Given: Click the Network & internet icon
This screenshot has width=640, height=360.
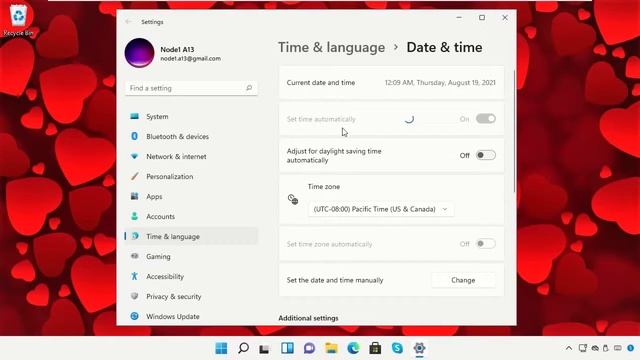Looking at the screenshot, I should coord(134,156).
